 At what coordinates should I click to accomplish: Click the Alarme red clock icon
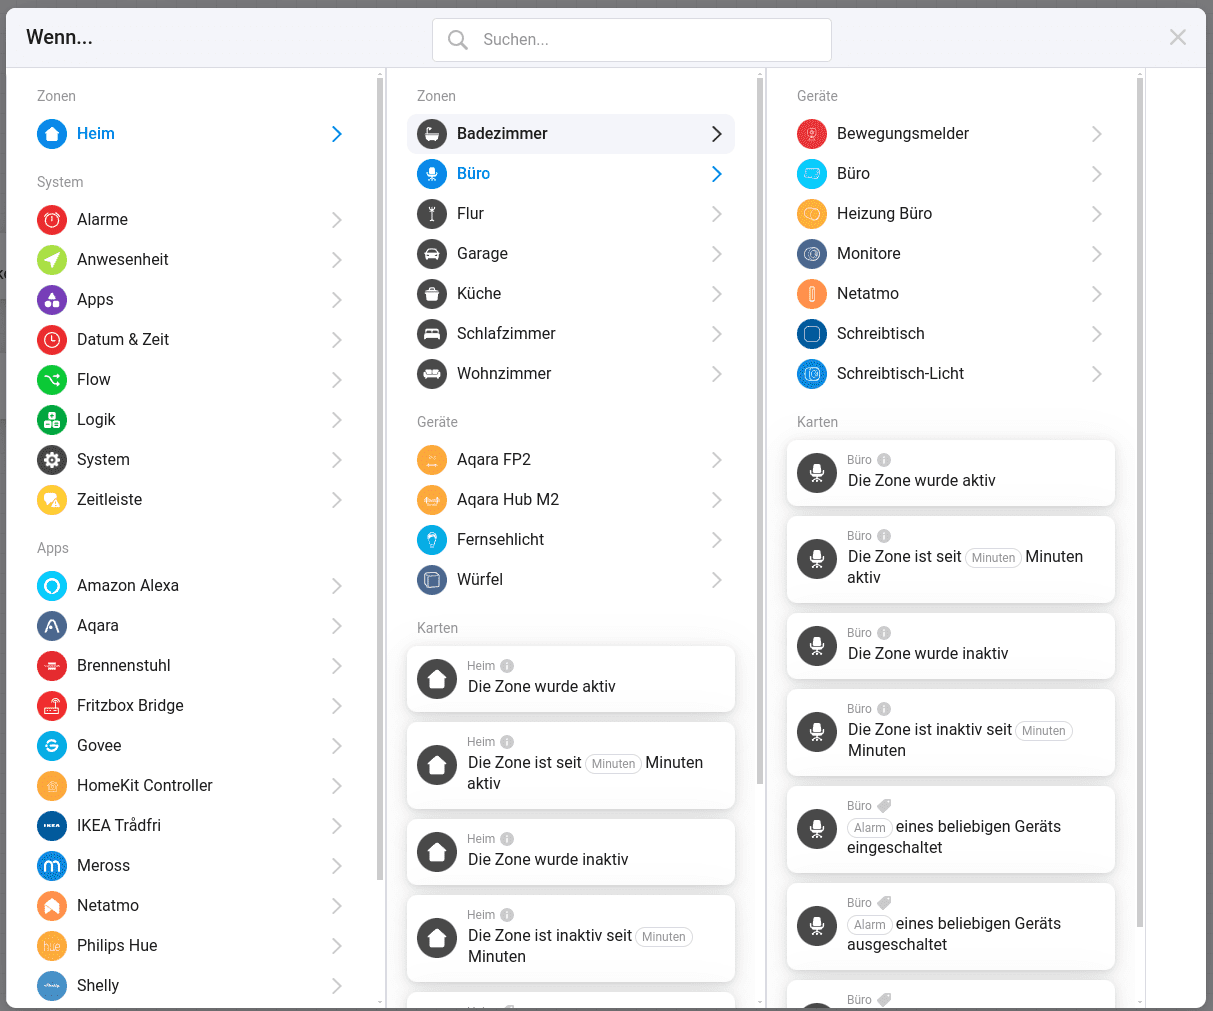(52, 220)
